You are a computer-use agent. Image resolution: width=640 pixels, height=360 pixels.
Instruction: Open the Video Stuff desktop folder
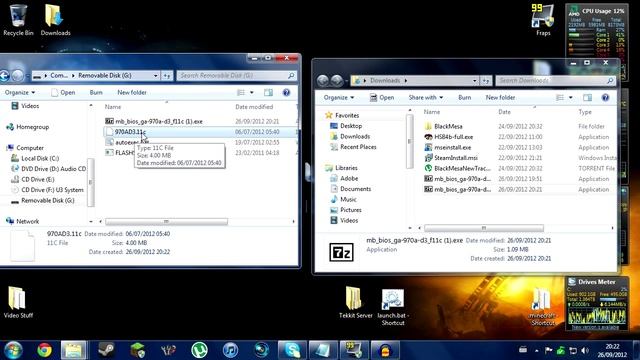coord(18,302)
